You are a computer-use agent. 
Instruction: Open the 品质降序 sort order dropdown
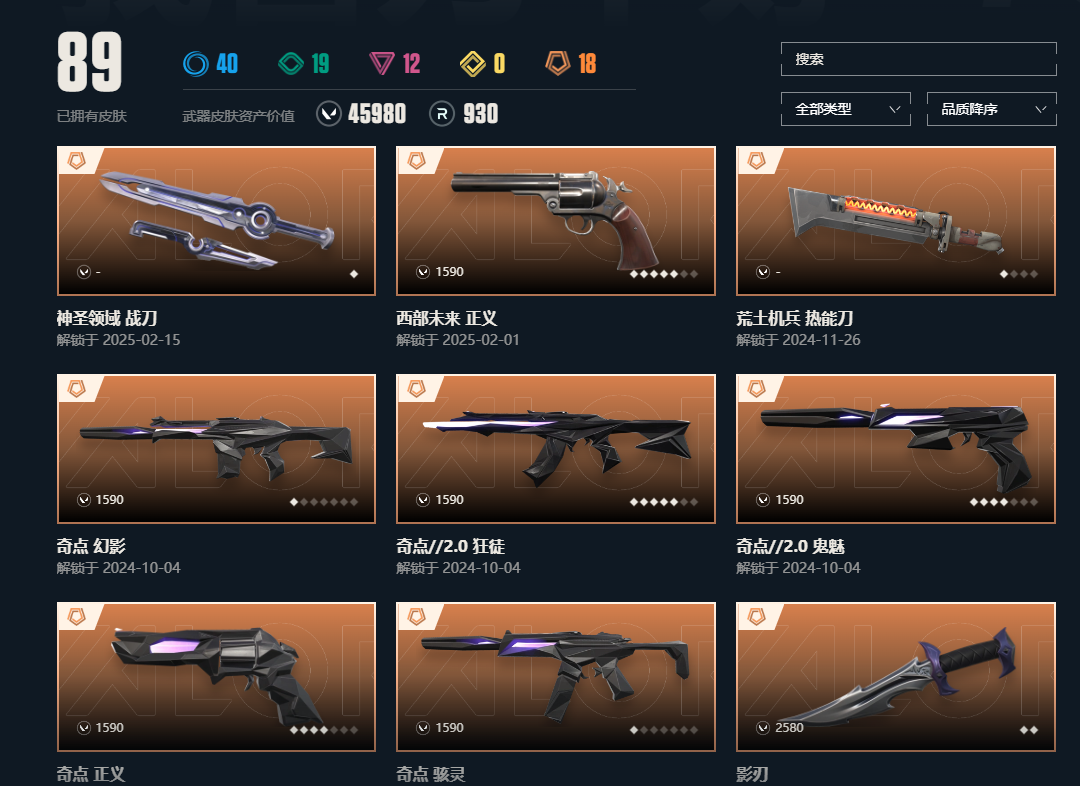click(992, 109)
